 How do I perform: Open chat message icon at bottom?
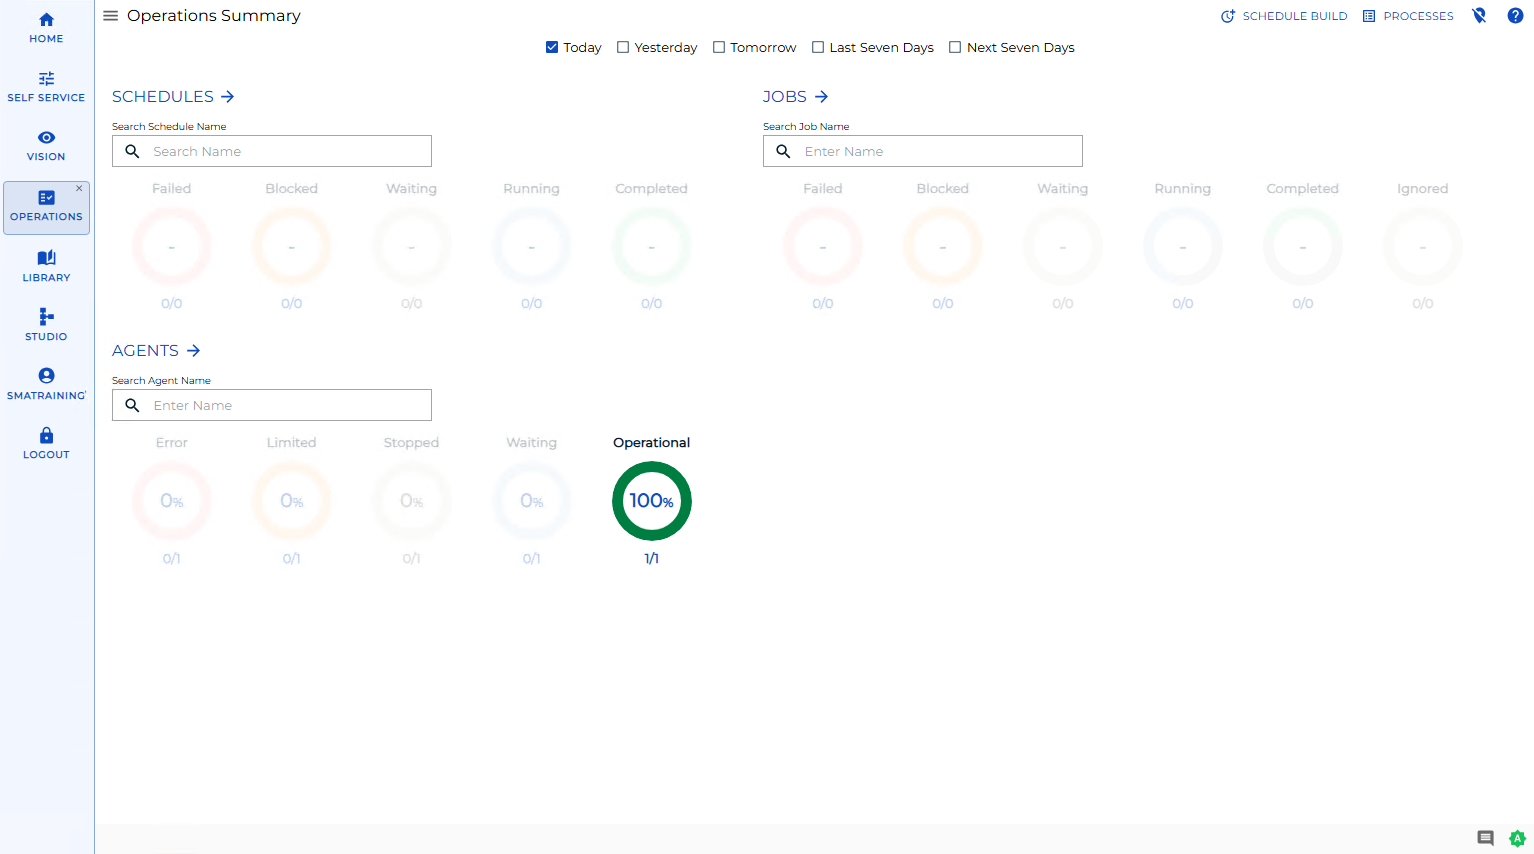[x=1486, y=838]
